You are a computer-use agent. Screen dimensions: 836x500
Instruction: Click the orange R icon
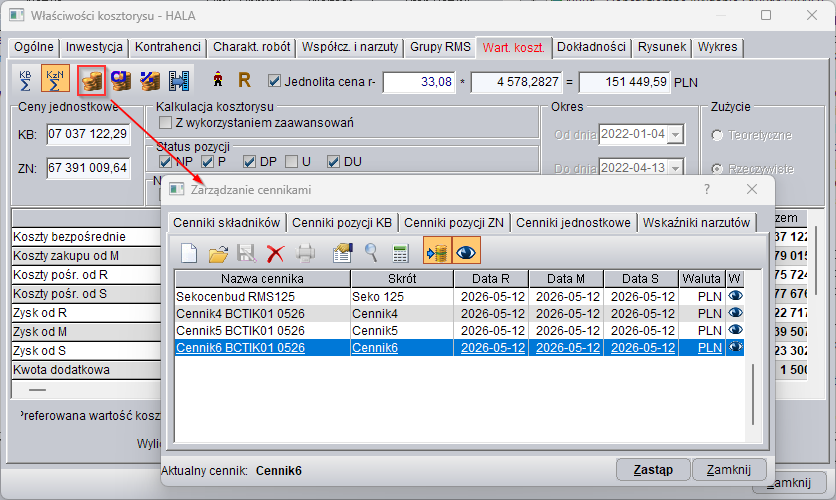[x=244, y=80]
